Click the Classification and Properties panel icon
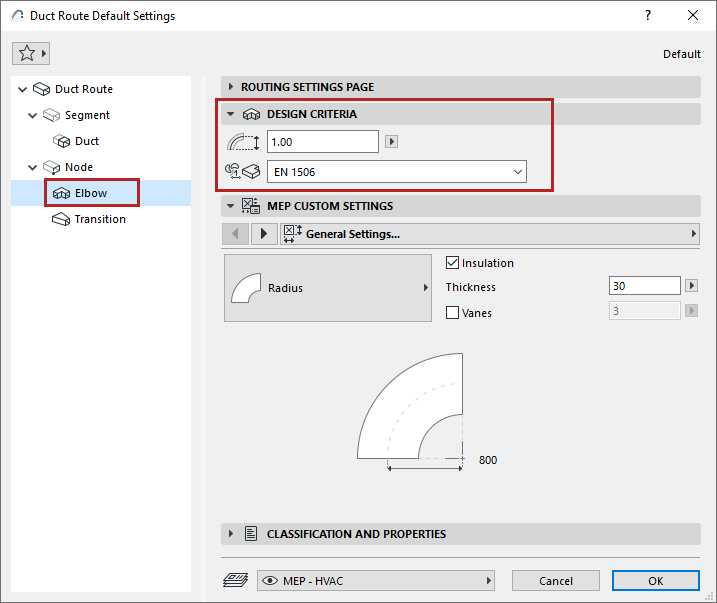This screenshot has width=717, height=603. point(251,534)
